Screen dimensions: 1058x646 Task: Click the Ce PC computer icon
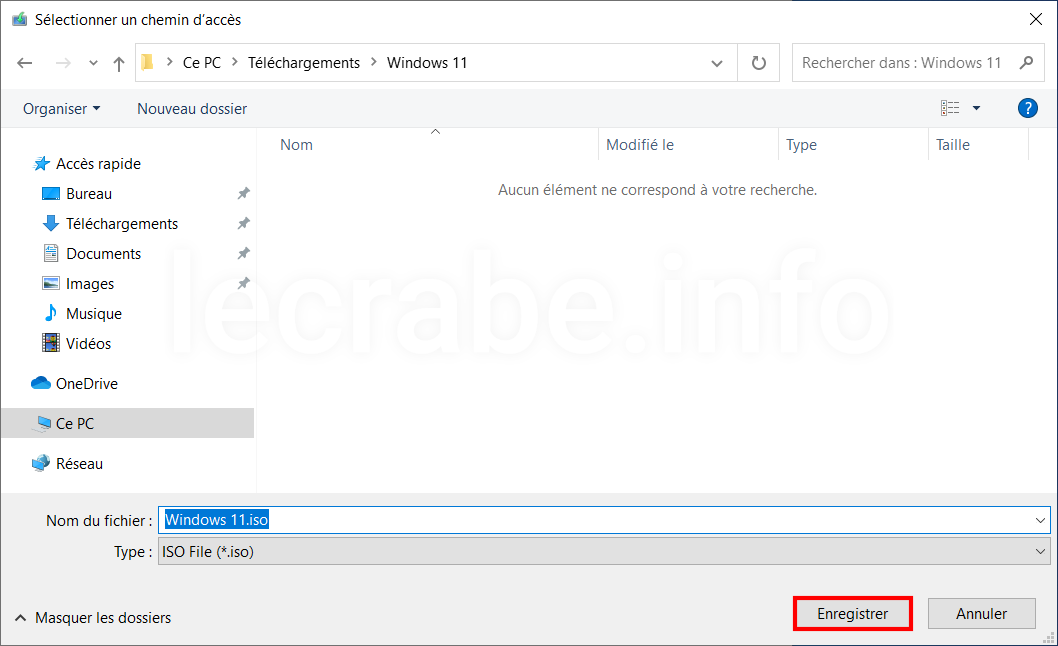pyautogui.click(x=43, y=424)
